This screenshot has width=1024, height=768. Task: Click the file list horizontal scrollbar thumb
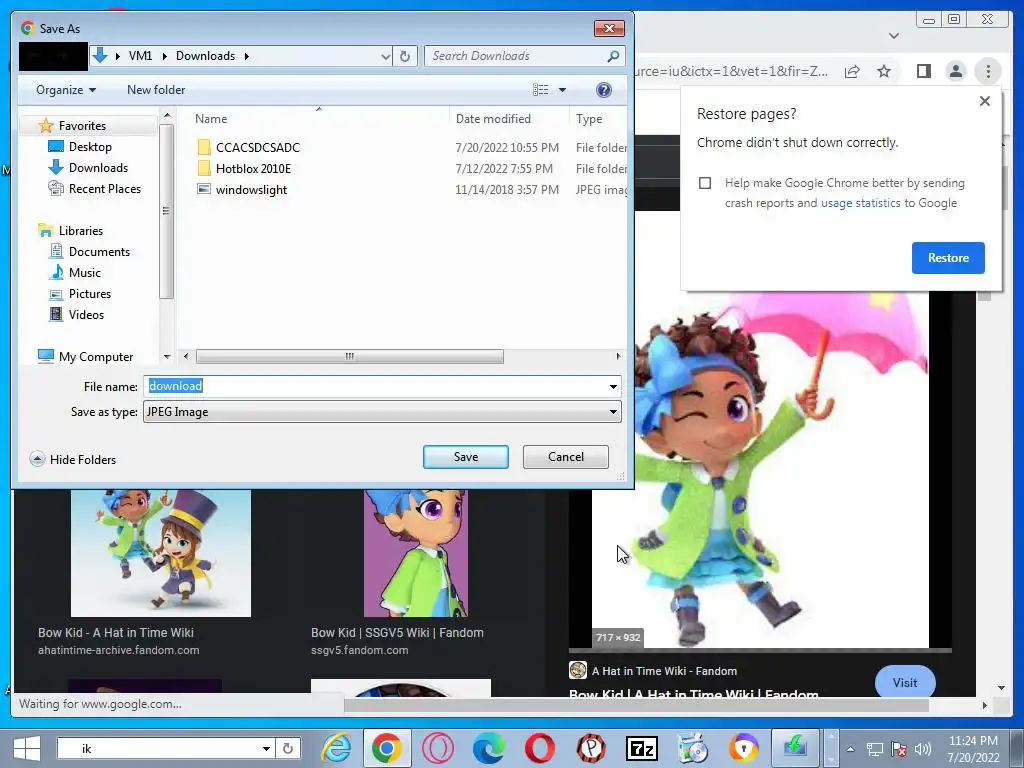[350, 357]
